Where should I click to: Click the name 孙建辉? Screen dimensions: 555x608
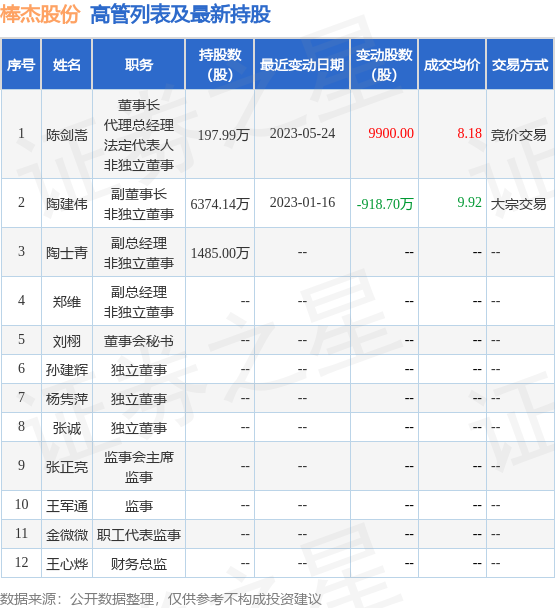tap(67, 370)
